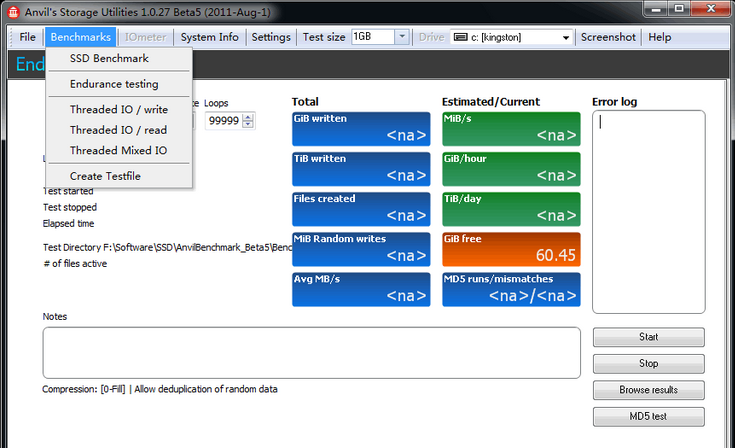This screenshot has width=735, height=448.
Task: Click Create Testfile menu entry
Action: coord(119,176)
